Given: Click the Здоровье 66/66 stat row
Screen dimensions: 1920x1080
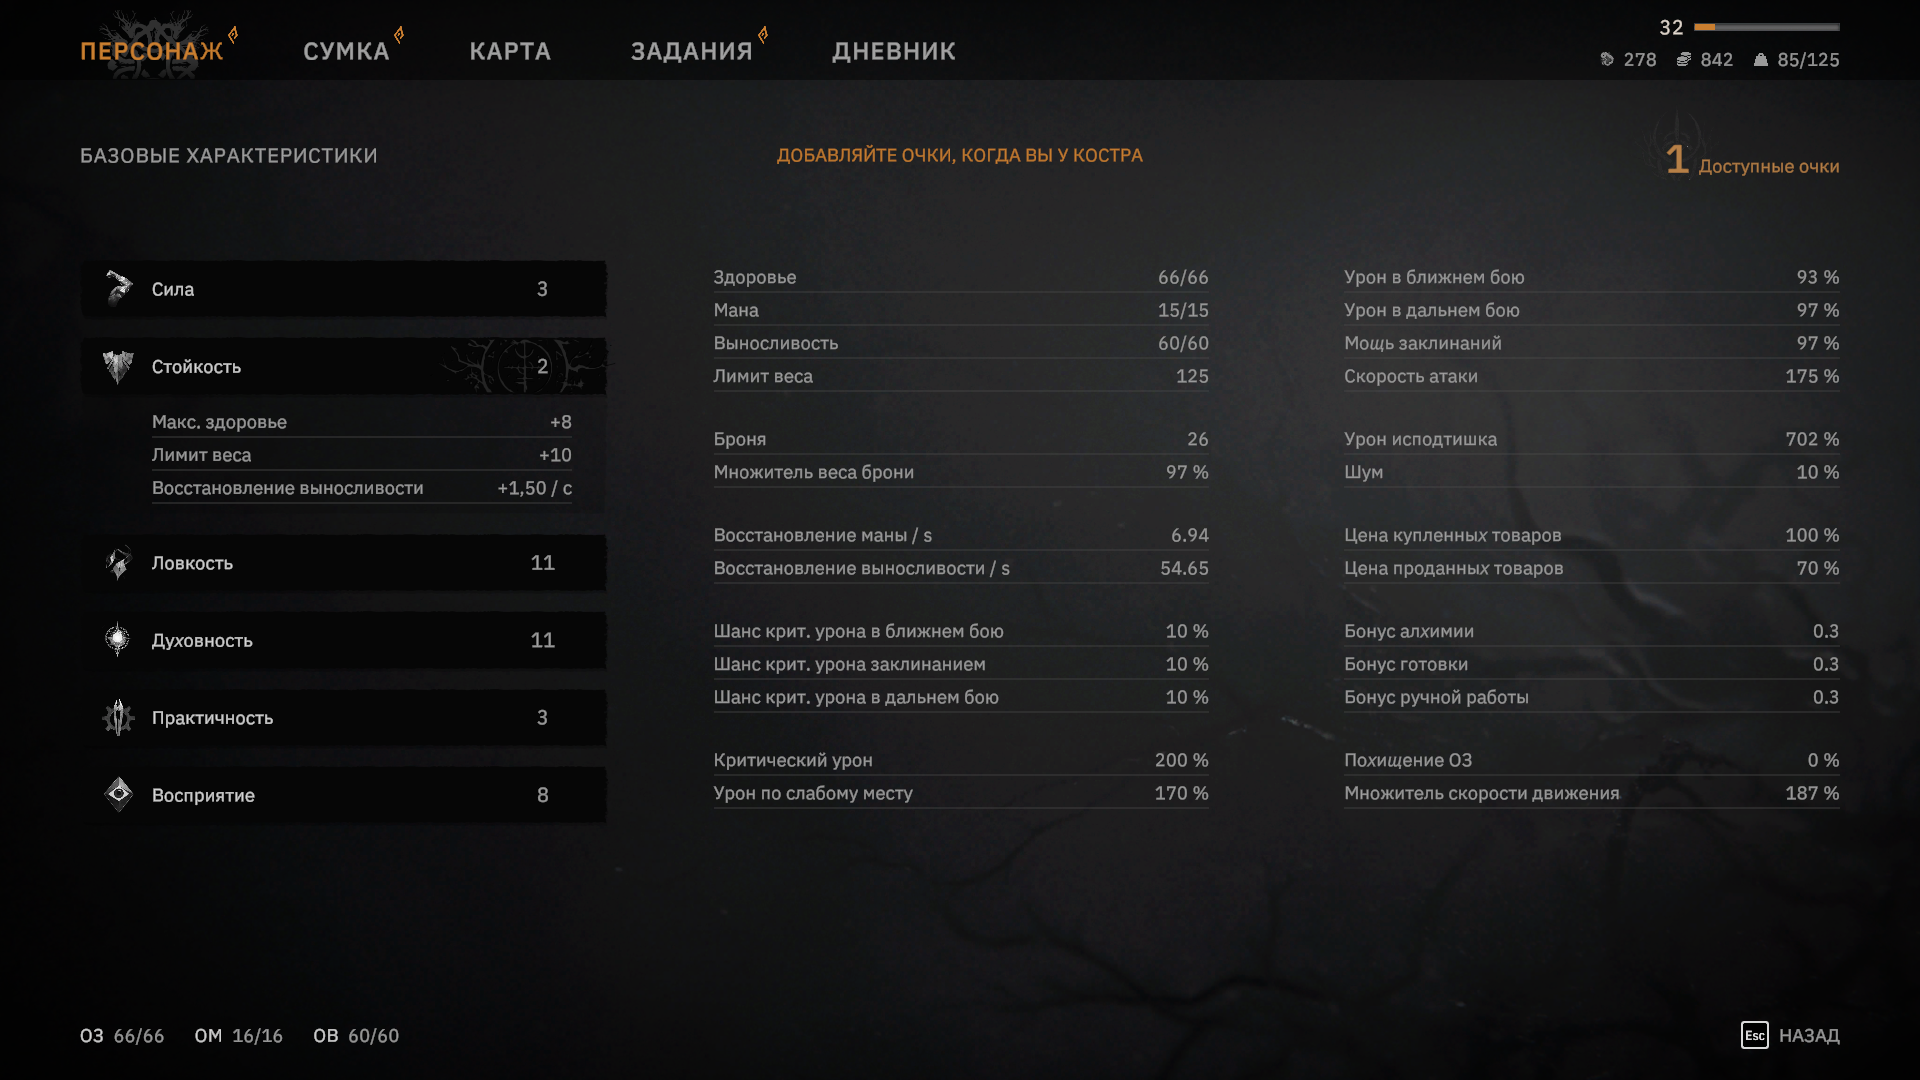Looking at the screenshot, I should tap(961, 277).
